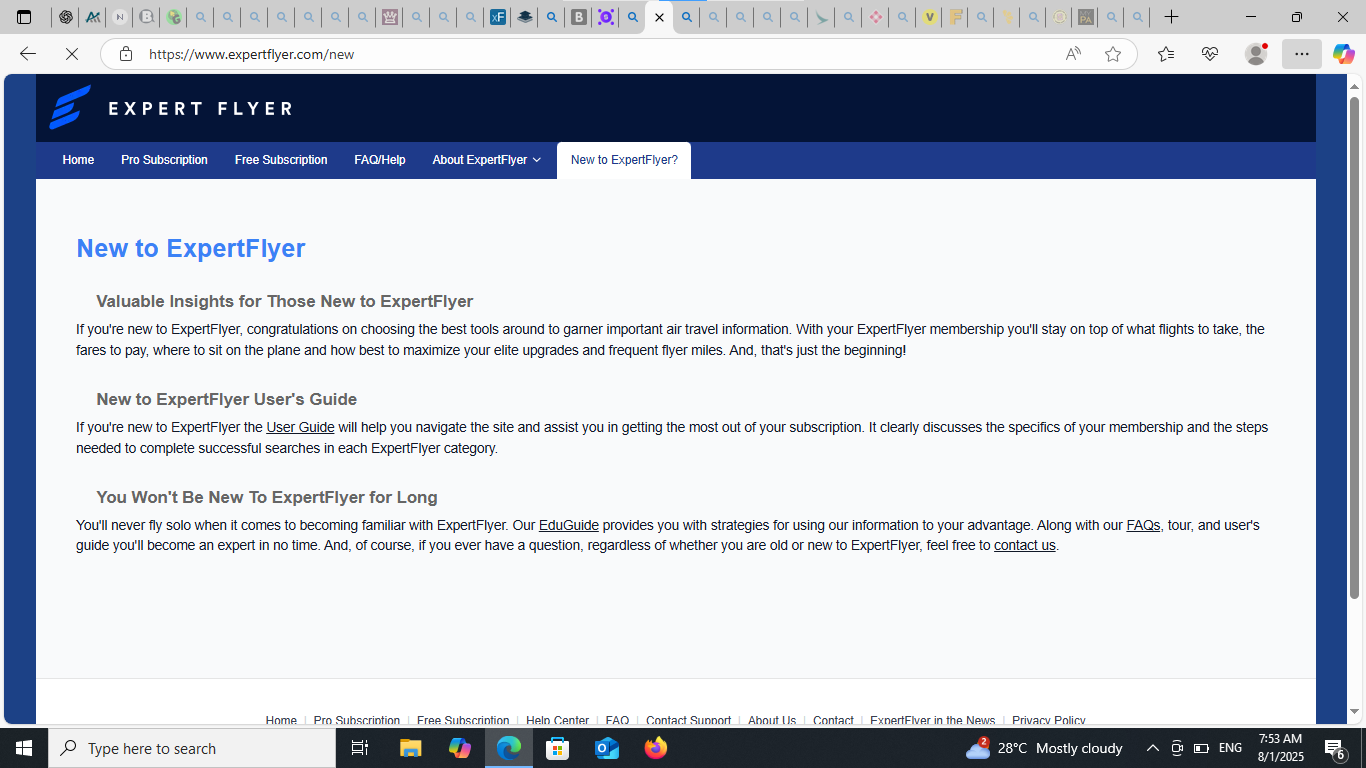
Task: Click the 'New to ExpertFlyer User's Guide' heading
Action: coord(227,399)
